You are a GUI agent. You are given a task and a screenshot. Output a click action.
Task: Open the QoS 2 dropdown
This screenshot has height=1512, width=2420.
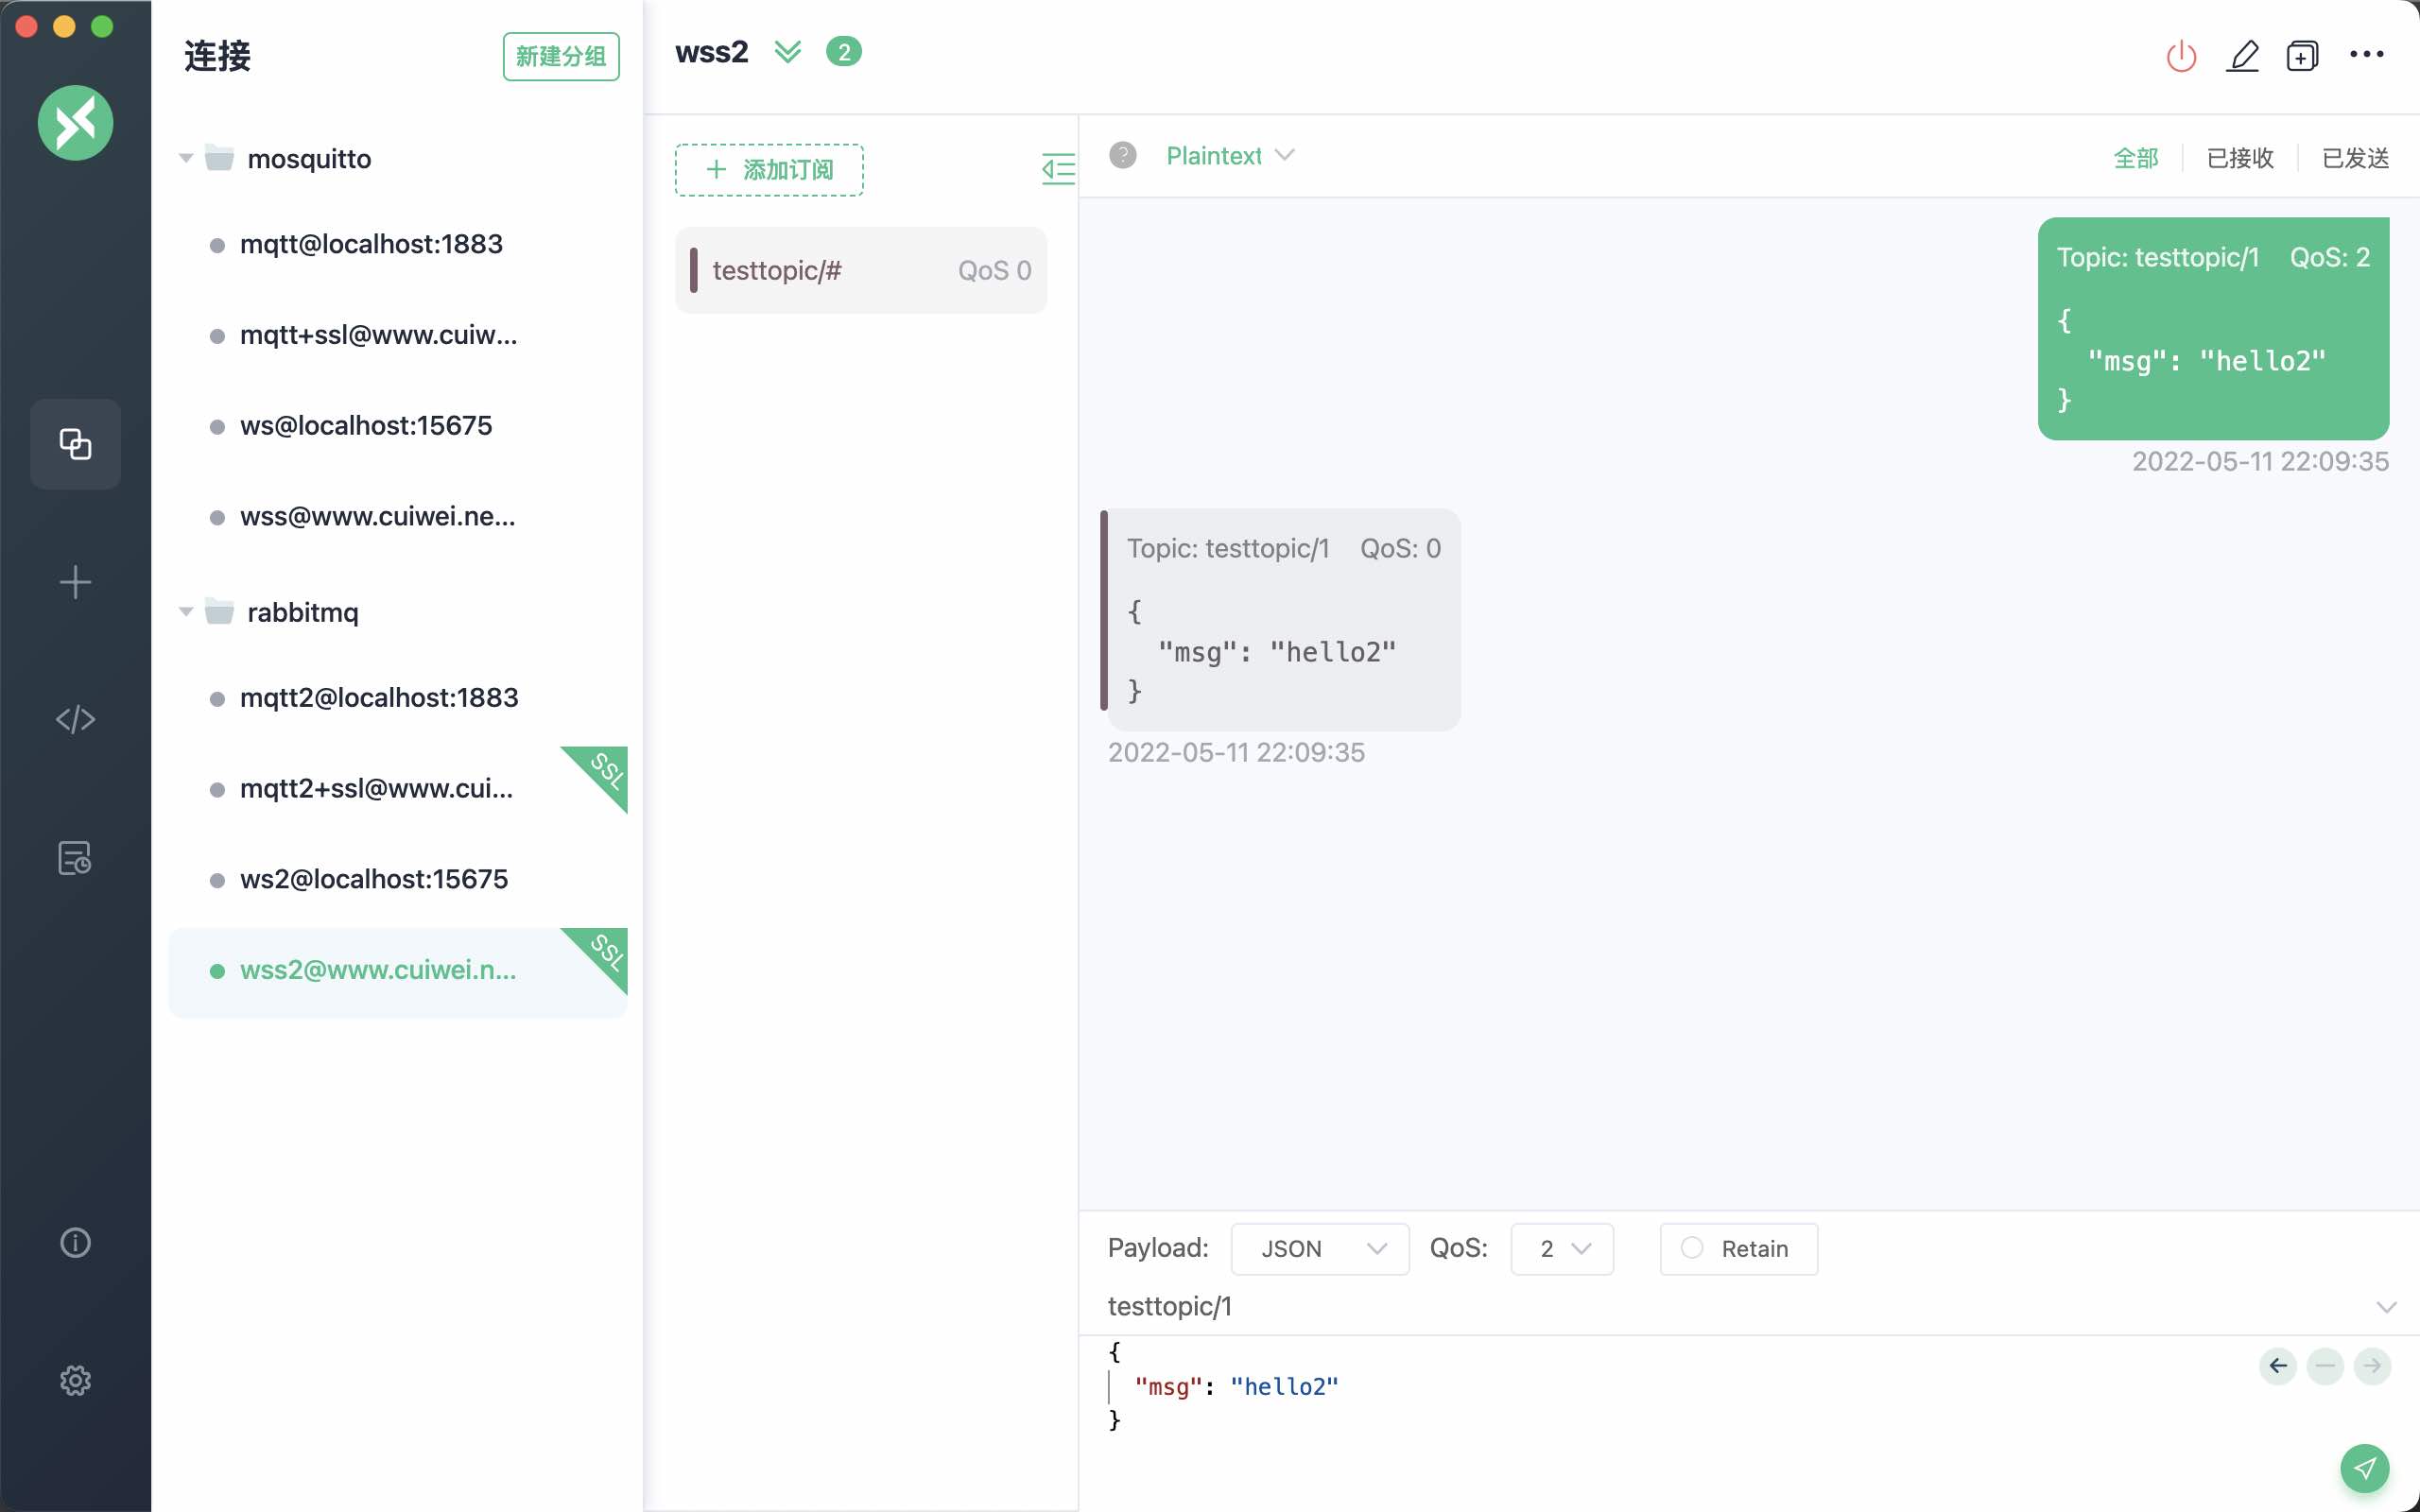[1562, 1248]
